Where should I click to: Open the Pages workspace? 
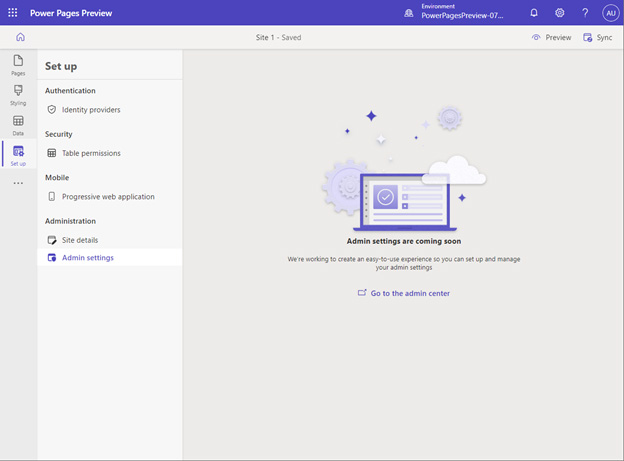[18, 65]
